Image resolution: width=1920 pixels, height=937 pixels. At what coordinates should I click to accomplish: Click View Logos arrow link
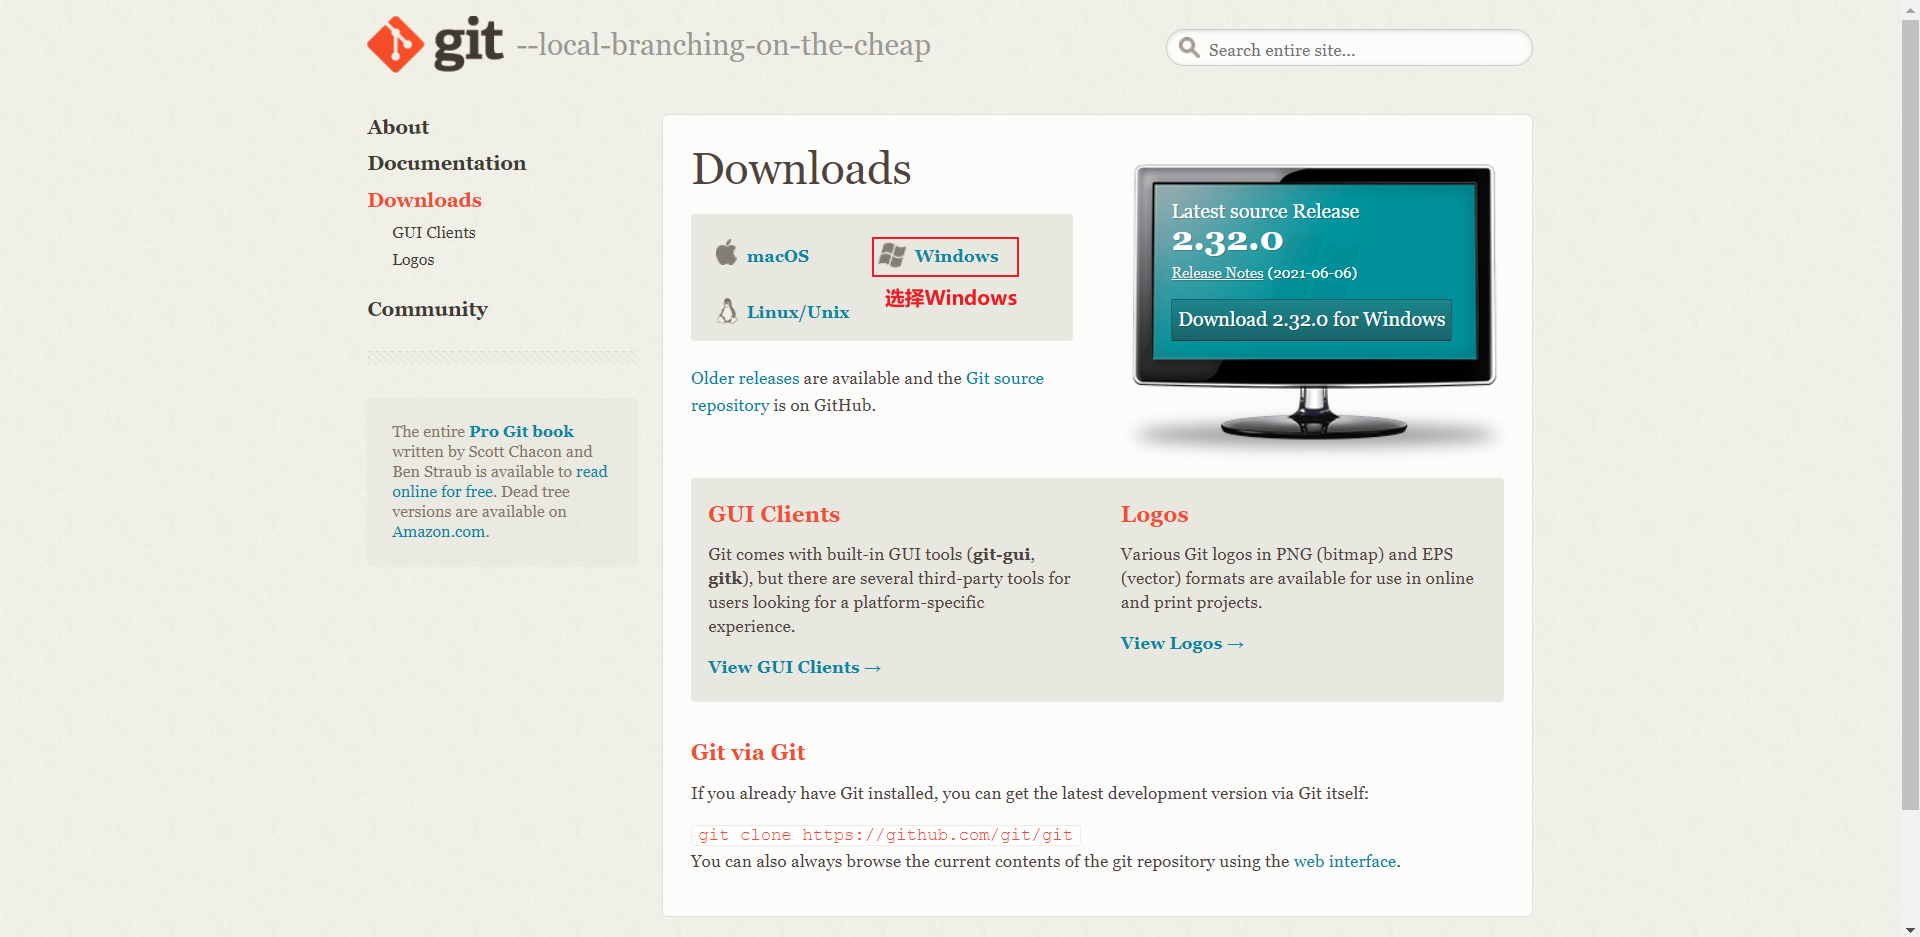[1181, 643]
